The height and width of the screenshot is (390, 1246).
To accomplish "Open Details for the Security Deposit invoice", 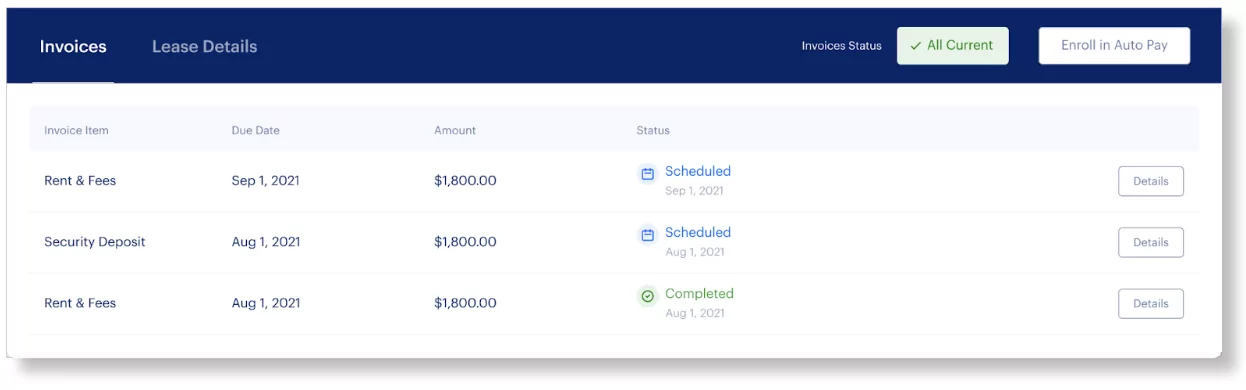I will pyautogui.click(x=1150, y=242).
